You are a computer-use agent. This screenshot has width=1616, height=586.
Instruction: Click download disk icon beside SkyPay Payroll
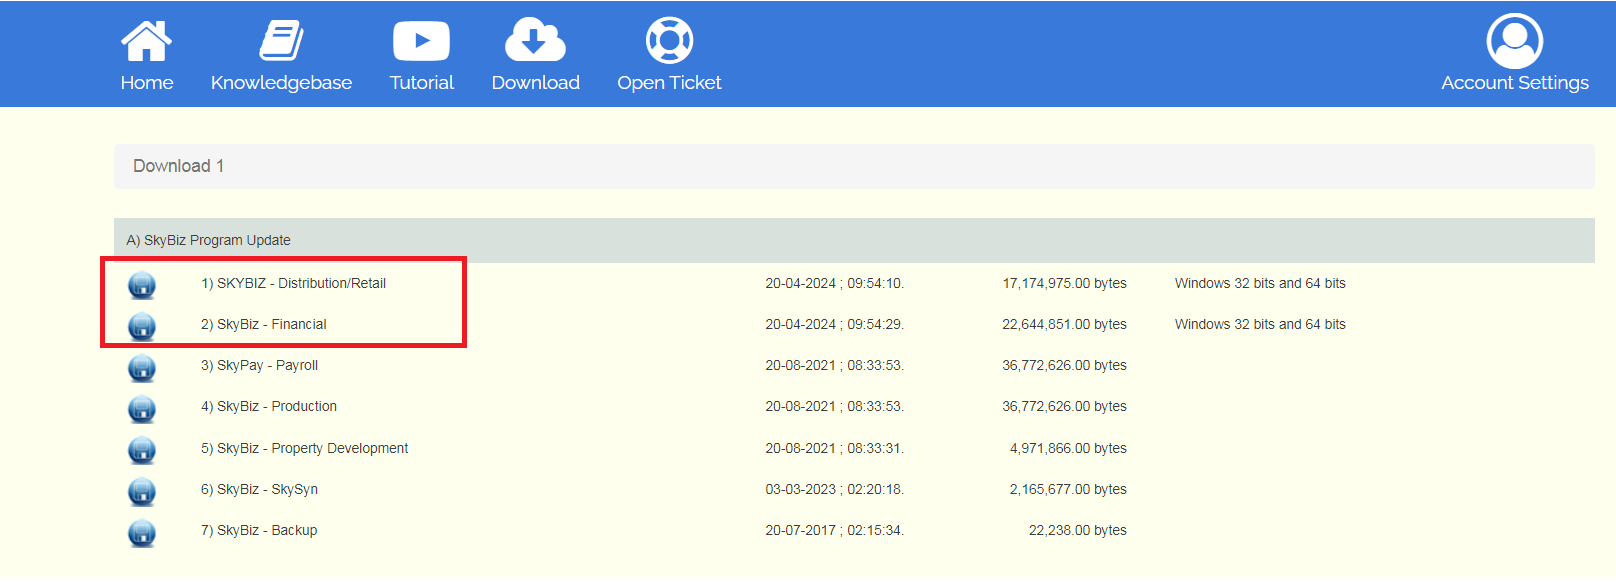[142, 367]
